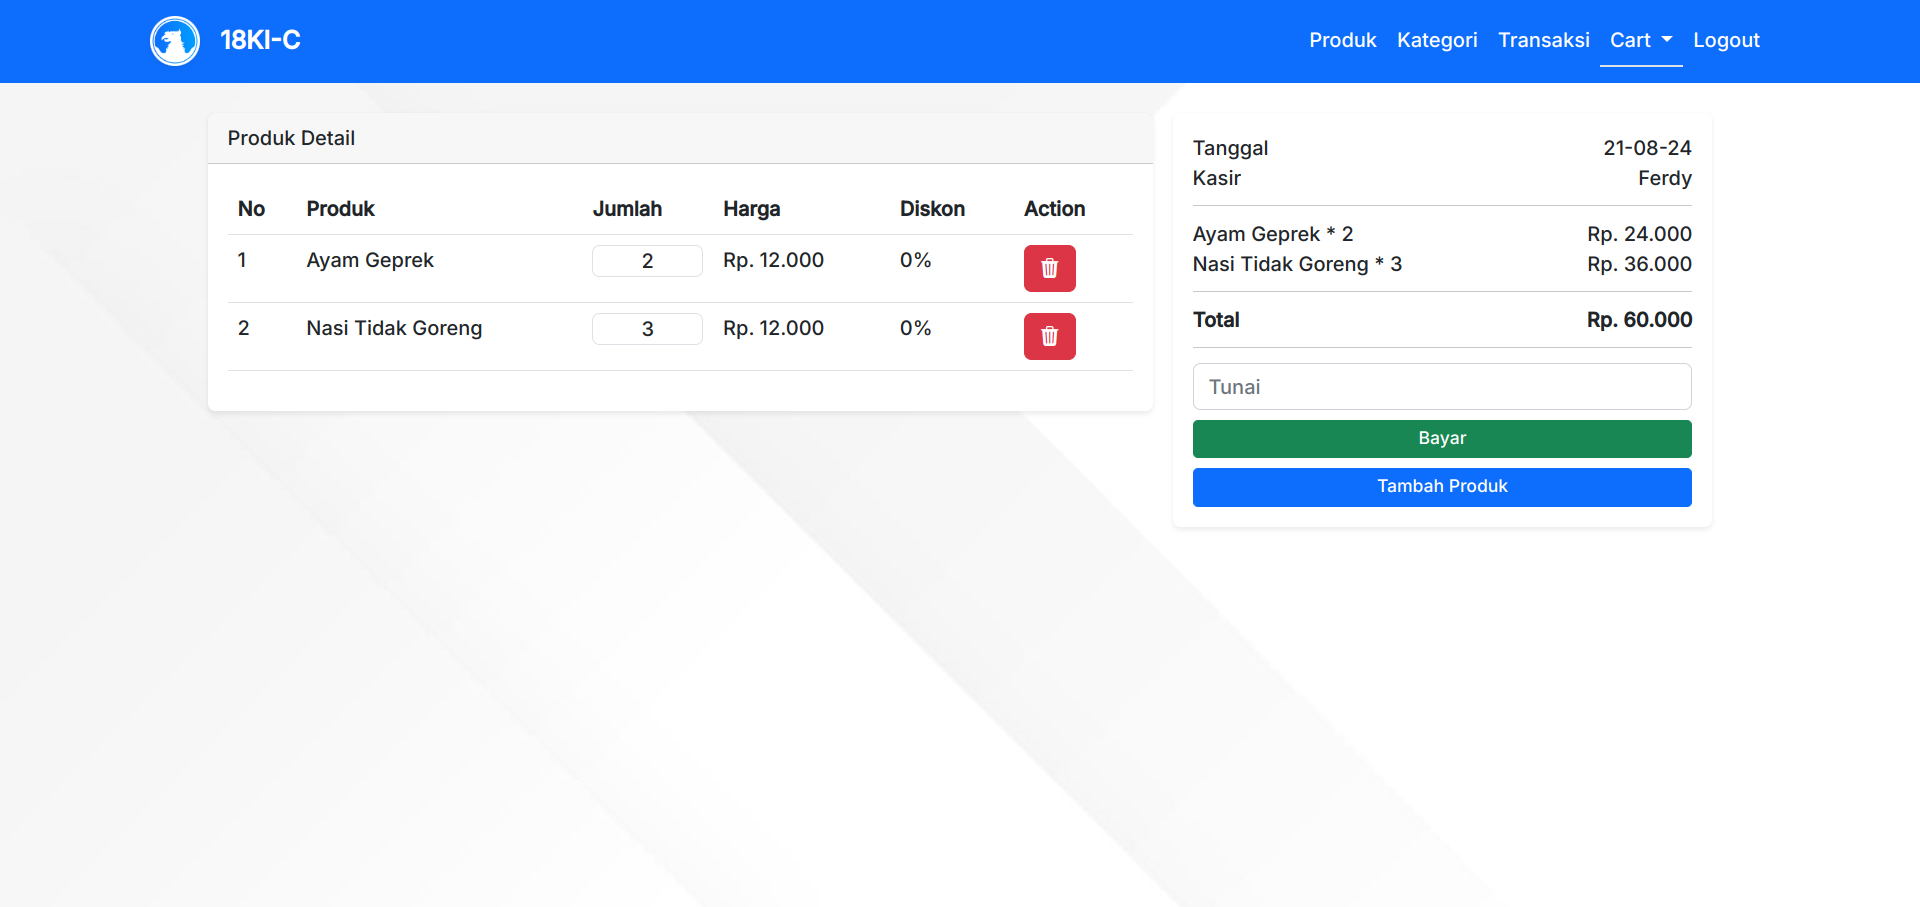1920x907 pixels.
Task: Click the Ayam Geprek quantity field
Action: tap(647, 261)
